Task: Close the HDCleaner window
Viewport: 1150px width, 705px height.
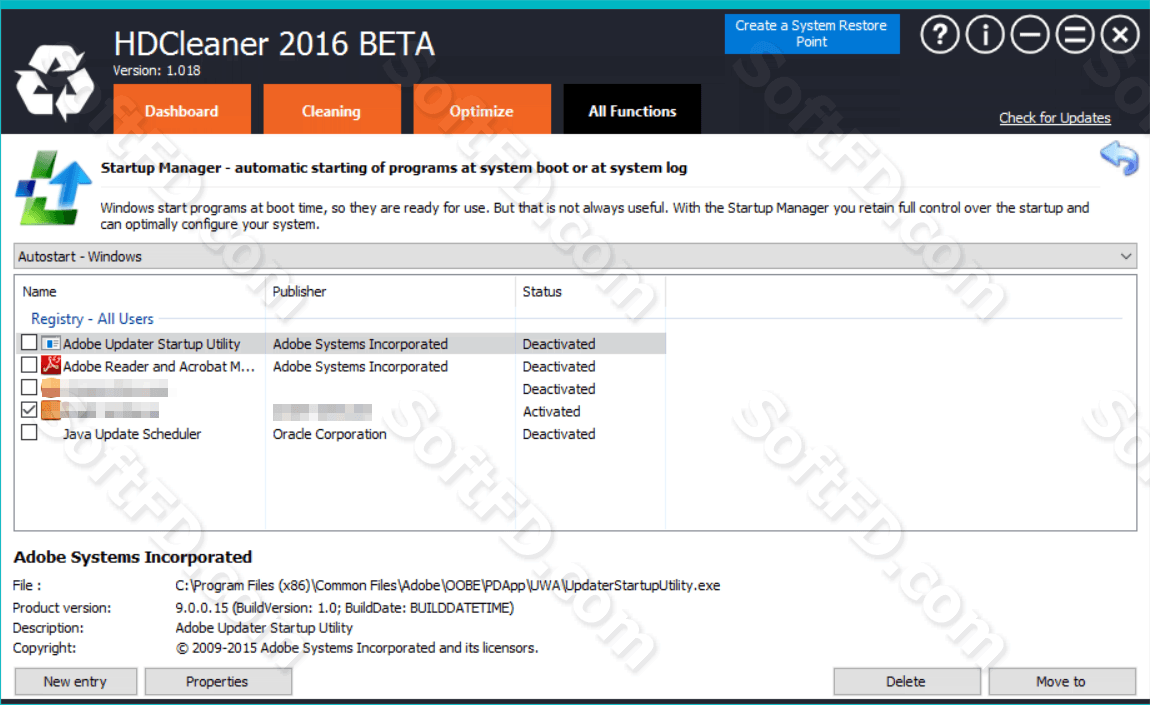Action: click(x=1120, y=34)
